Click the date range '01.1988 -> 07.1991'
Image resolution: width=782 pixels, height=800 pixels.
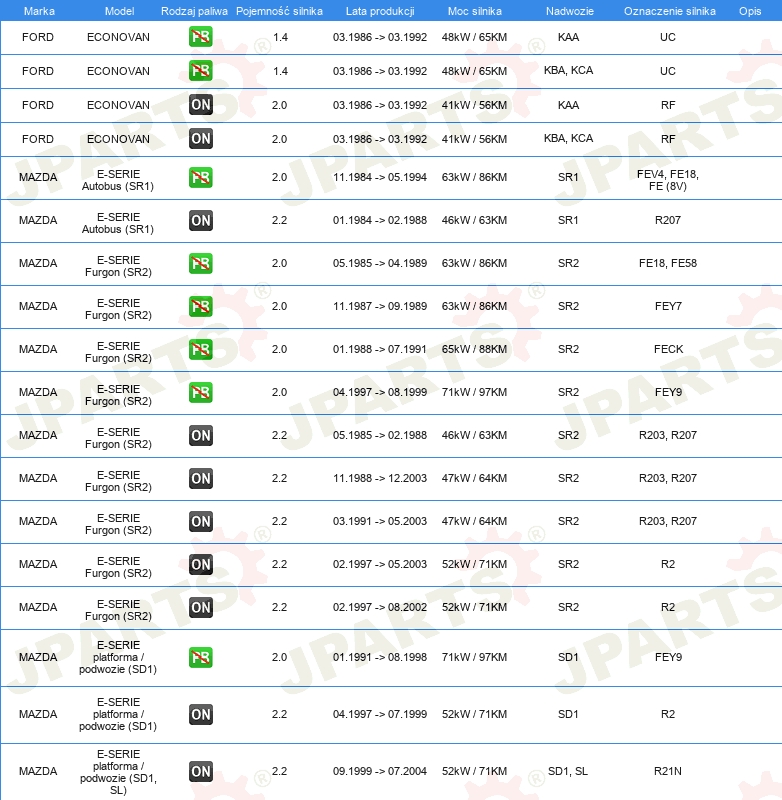(380, 349)
